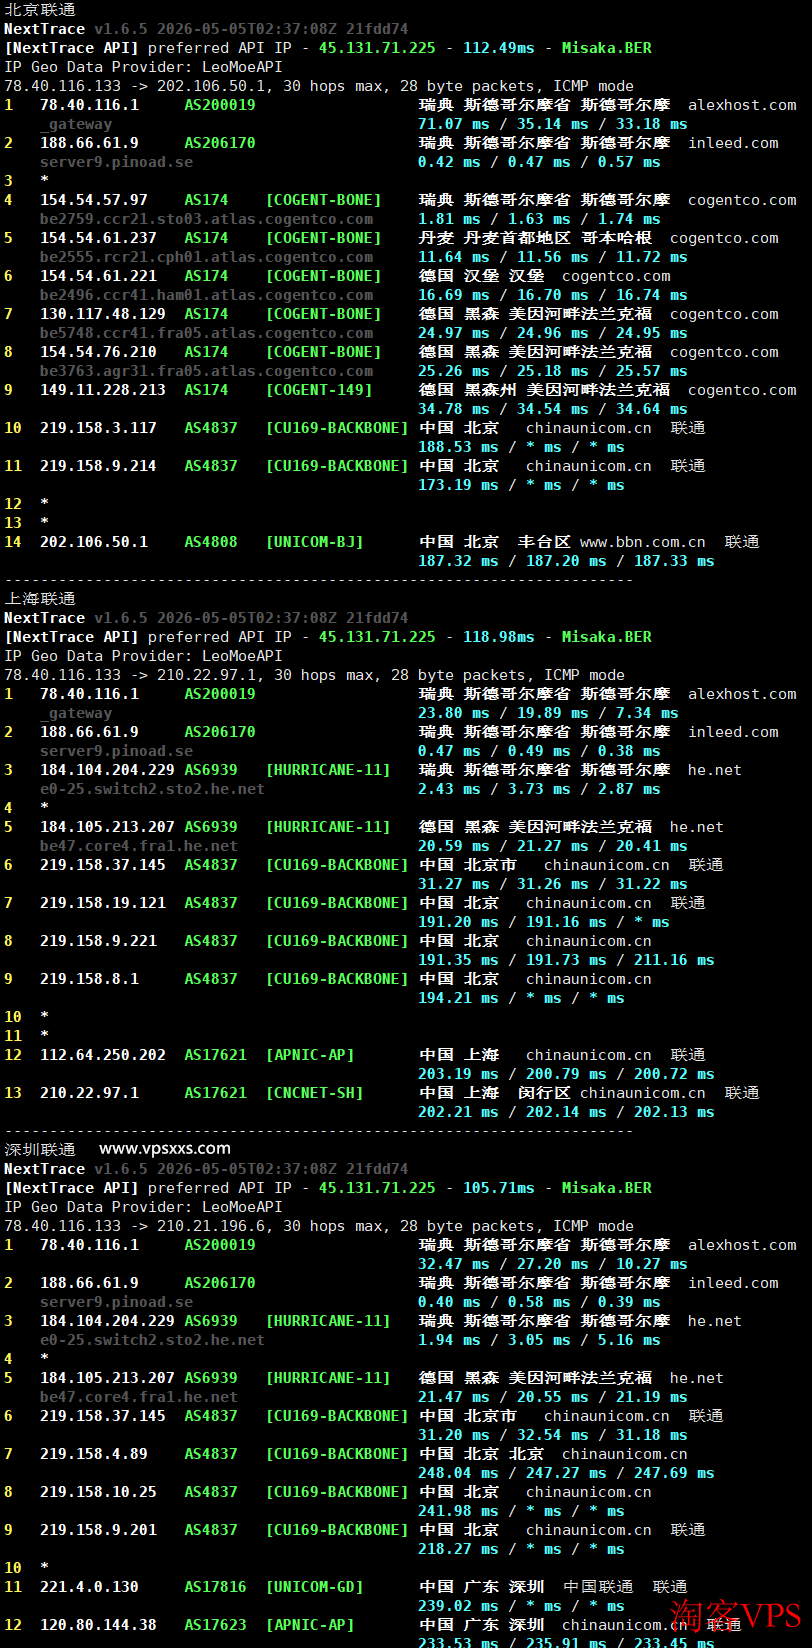The width and height of the screenshot is (812, 1648).
Task: Select the 23.80 ms latency value
Action: click(454, 713)
